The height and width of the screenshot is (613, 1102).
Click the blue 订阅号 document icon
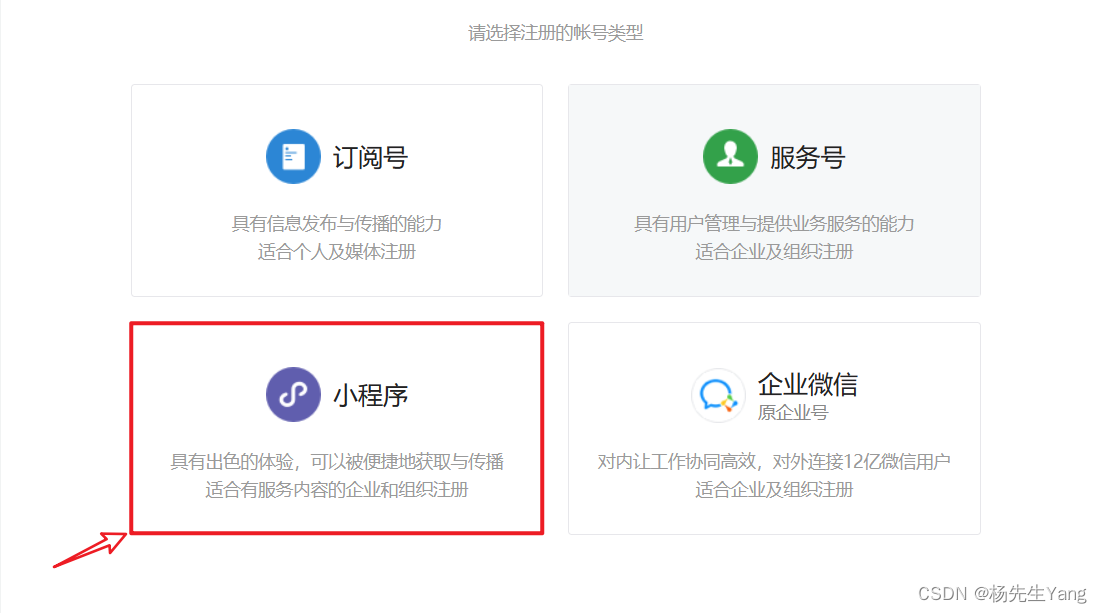point(293,156)
